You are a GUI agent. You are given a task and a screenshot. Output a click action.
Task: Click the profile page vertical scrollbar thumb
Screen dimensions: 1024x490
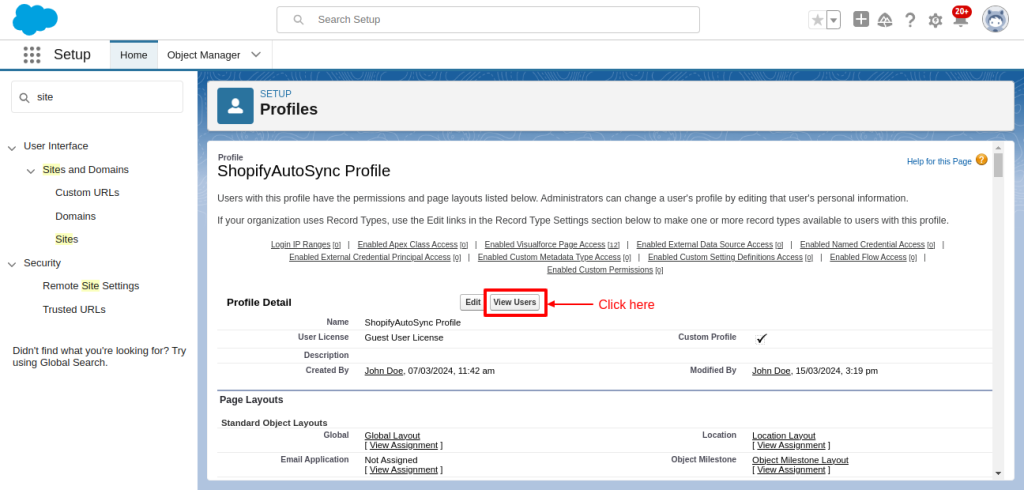pyautogui.click(x=998, y=165)
